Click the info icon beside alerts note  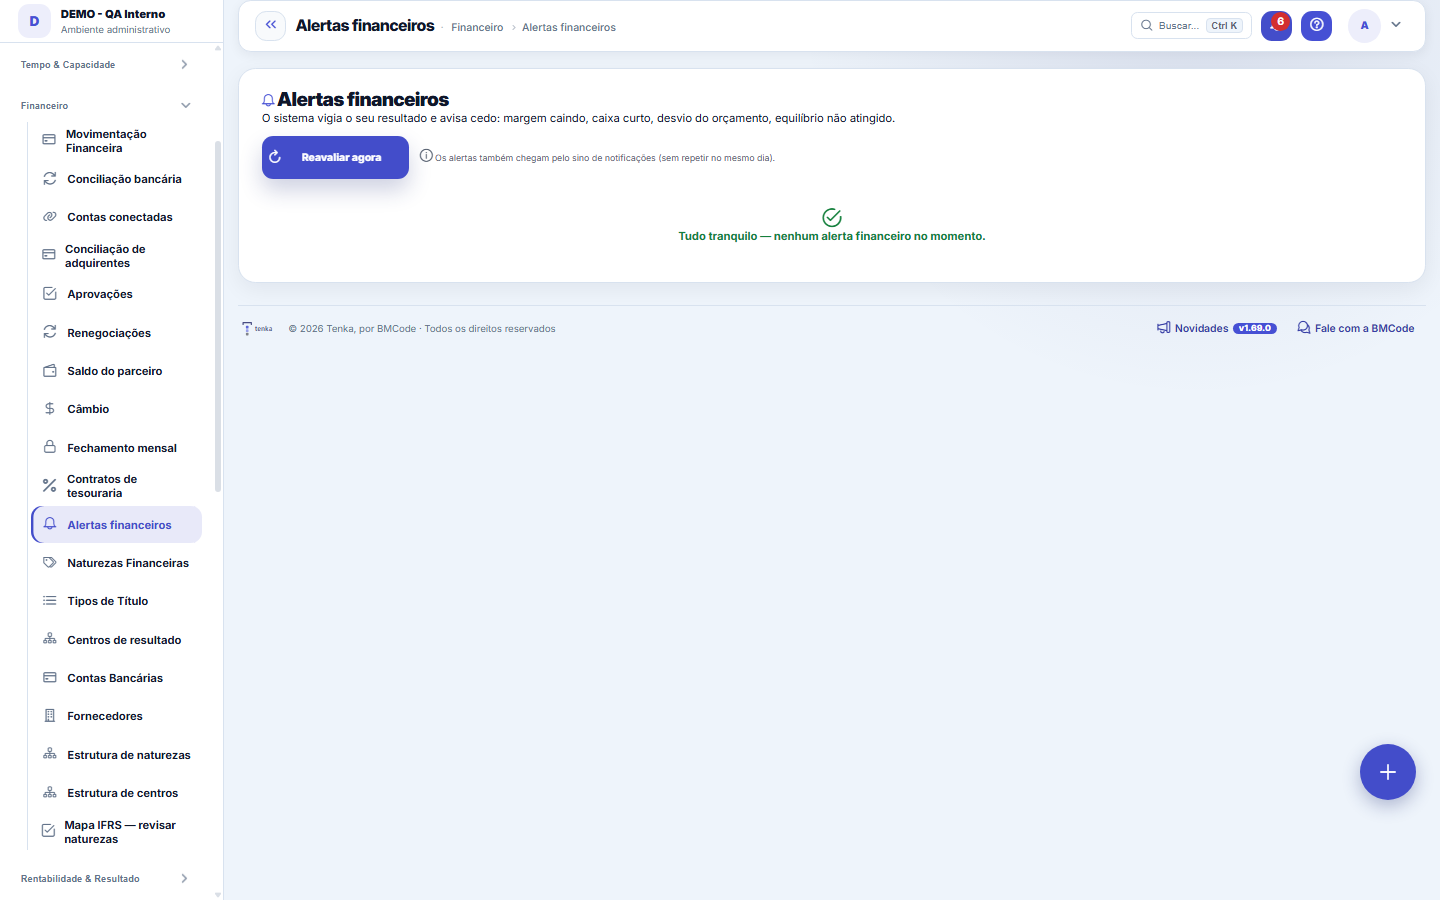(426, 156)
